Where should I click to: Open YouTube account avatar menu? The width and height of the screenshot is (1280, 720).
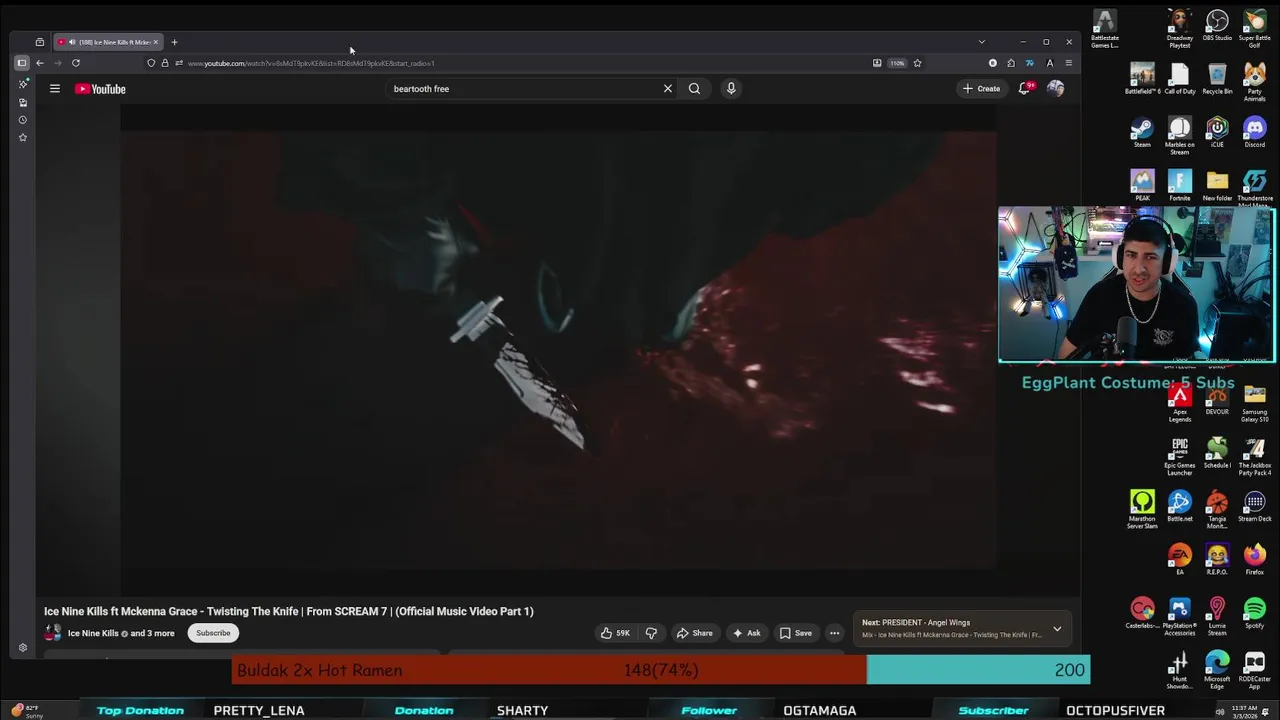1055,89
